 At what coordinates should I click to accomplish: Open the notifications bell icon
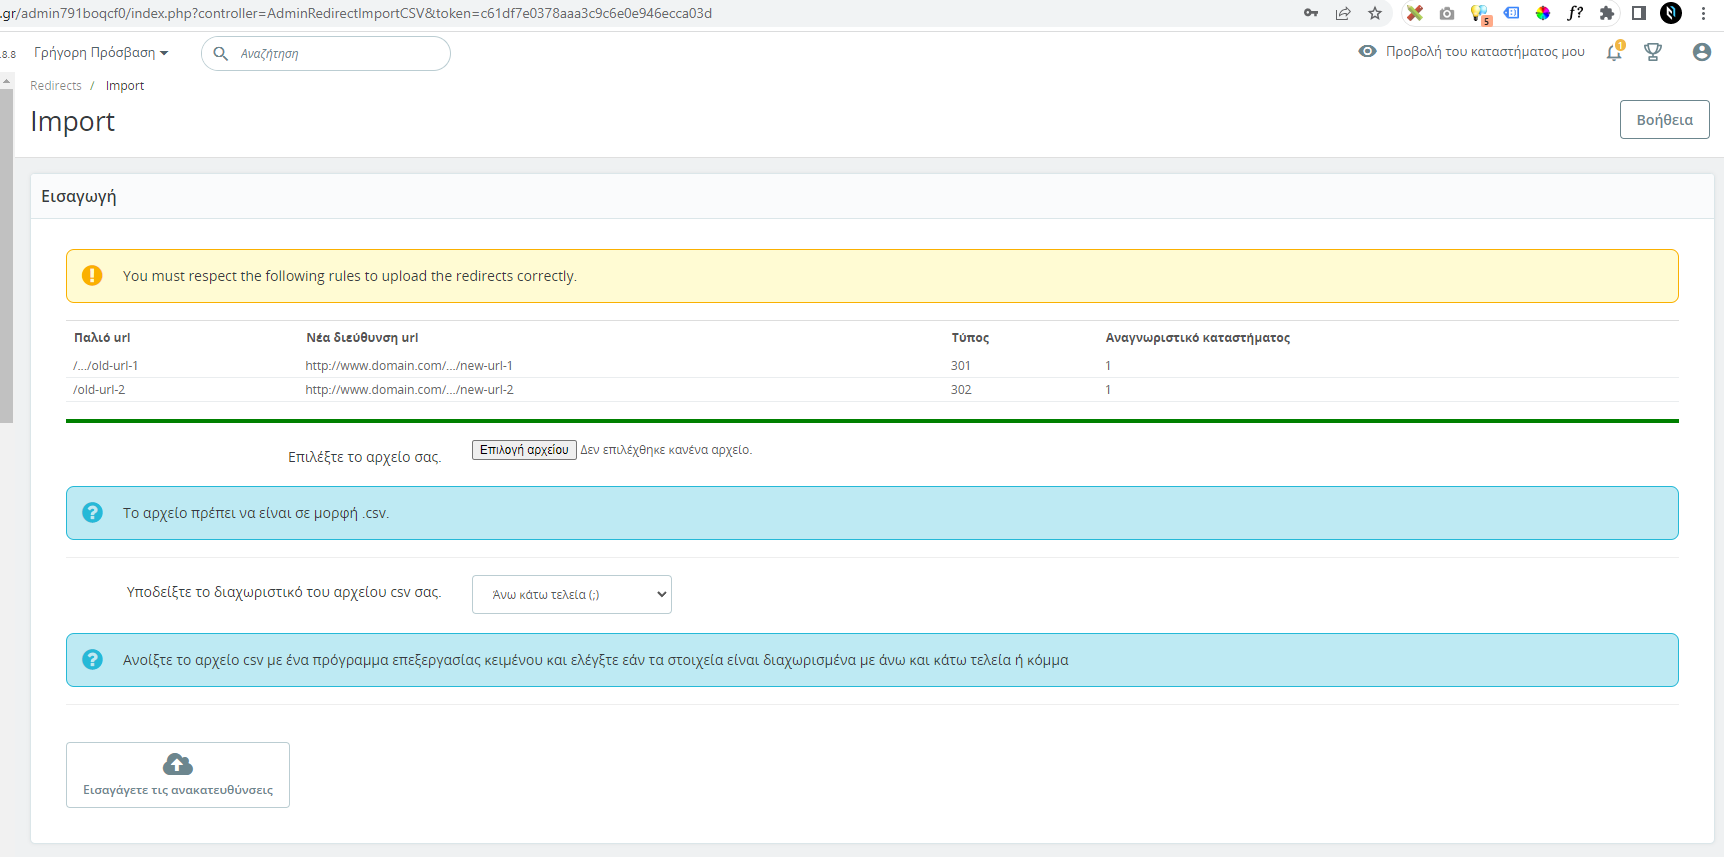click(1614, 52)
